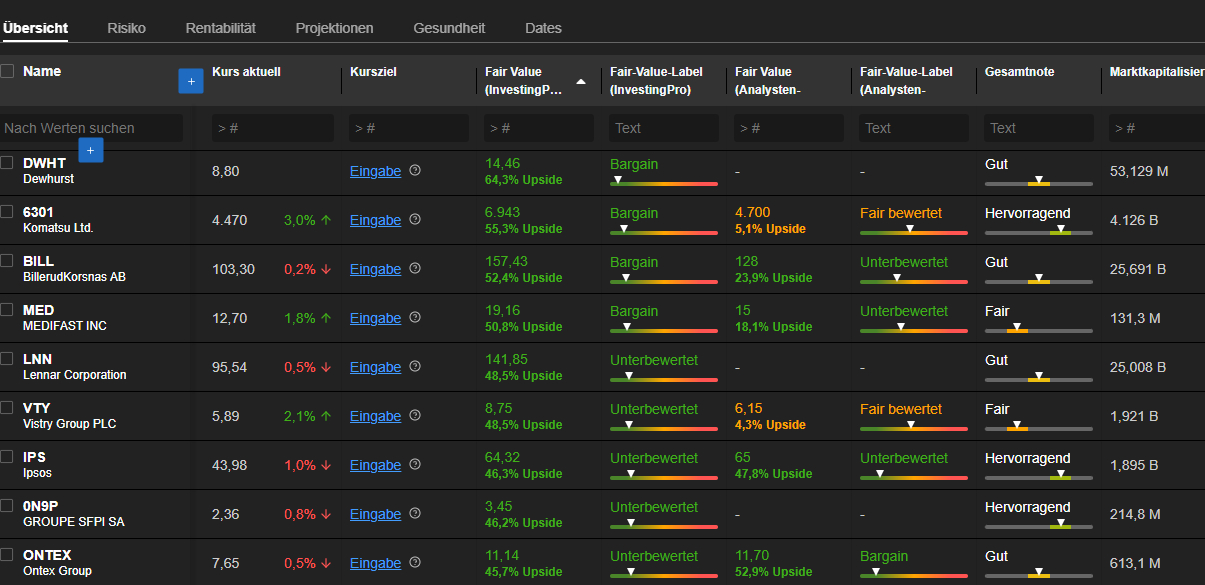Click the help icon in the BILL row
This screenshot has height=585, width=1205.
(415, 268)
